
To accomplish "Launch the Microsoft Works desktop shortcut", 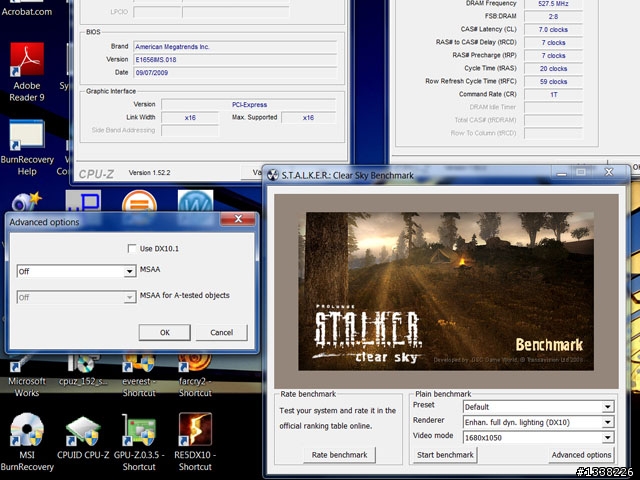I will 27,376.
